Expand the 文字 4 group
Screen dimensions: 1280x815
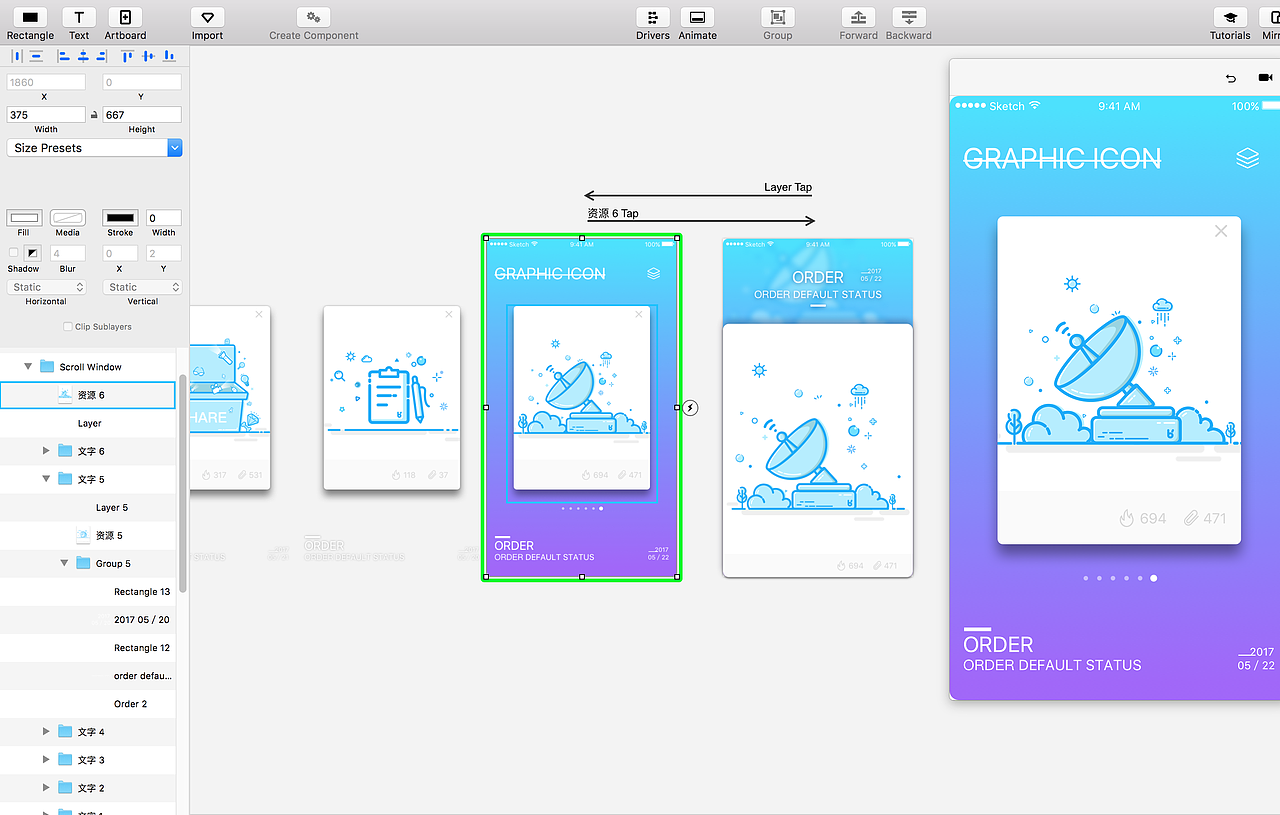(x=46, y=731)
